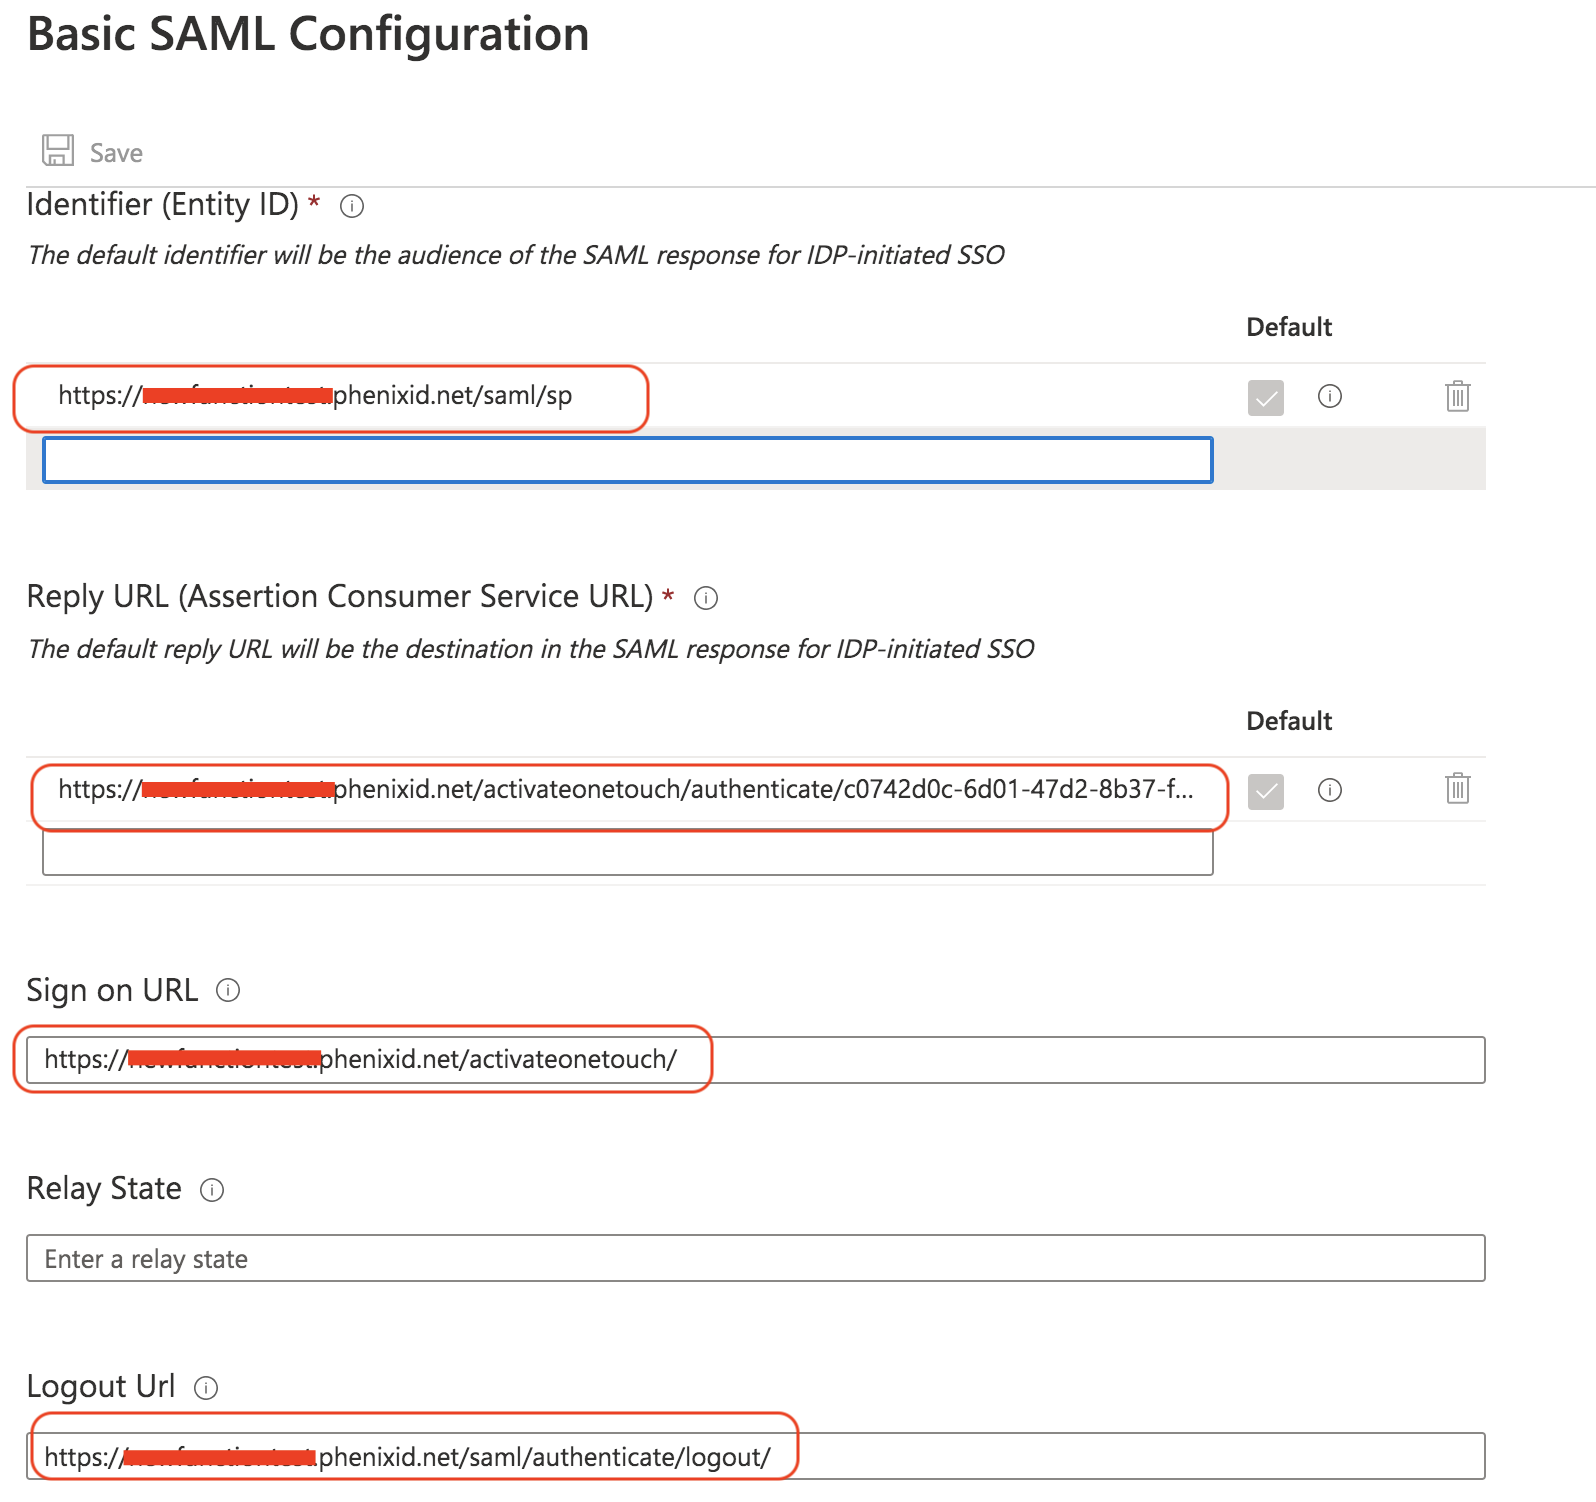This screenshot has width=1596, height=1502.
Task: Click the Save button label
Action: (x=116, y=153)
